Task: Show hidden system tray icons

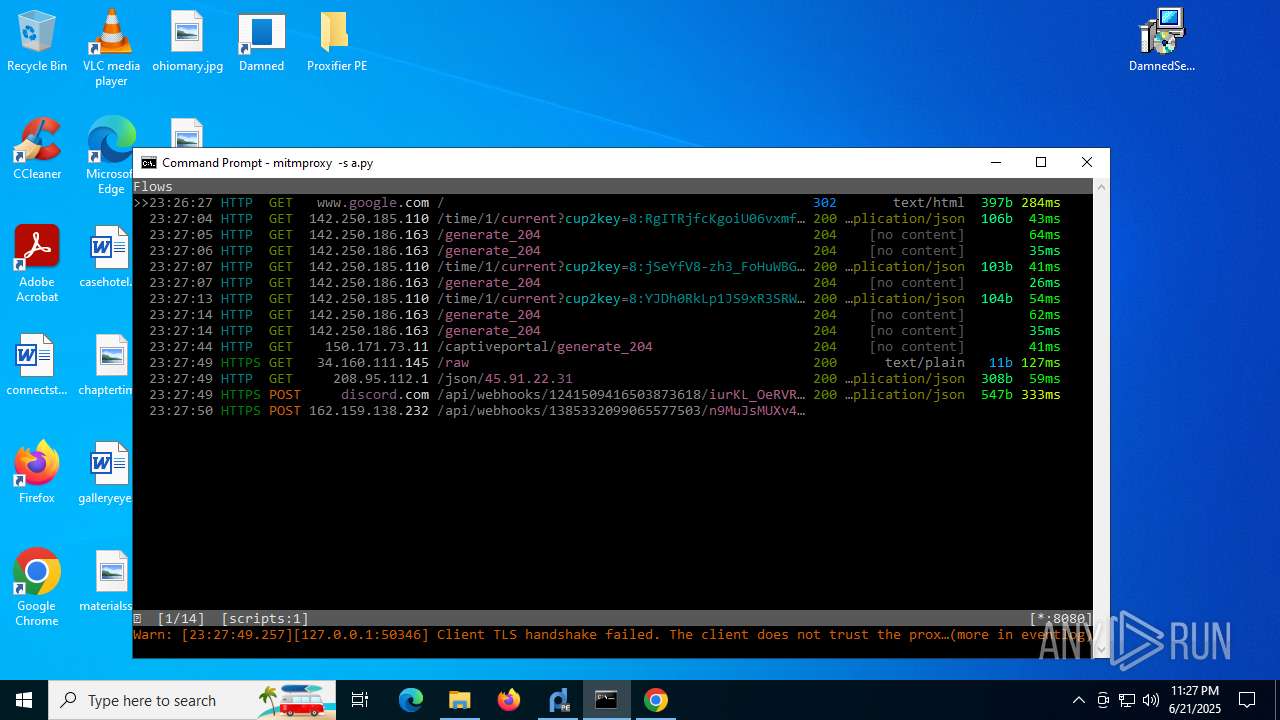Action: (x=1078, y=700)
